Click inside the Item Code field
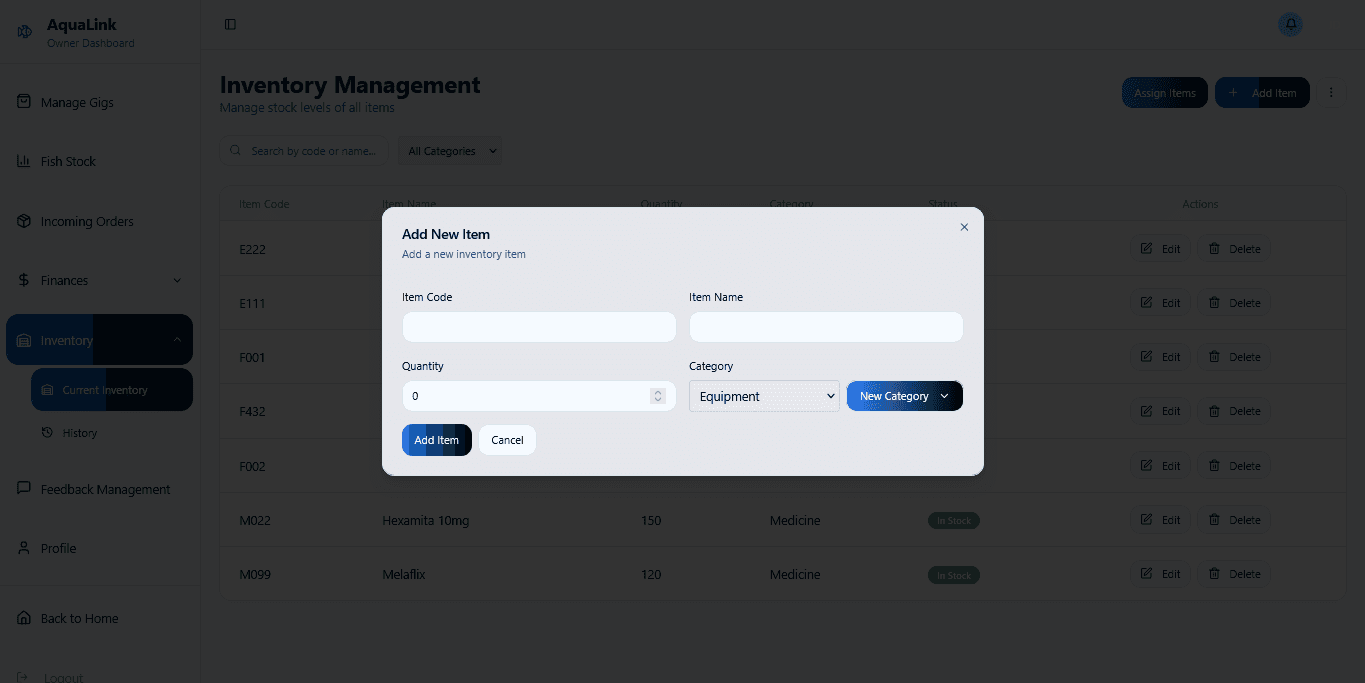Viewport: 1365px width, 683px height. point(538,327)
